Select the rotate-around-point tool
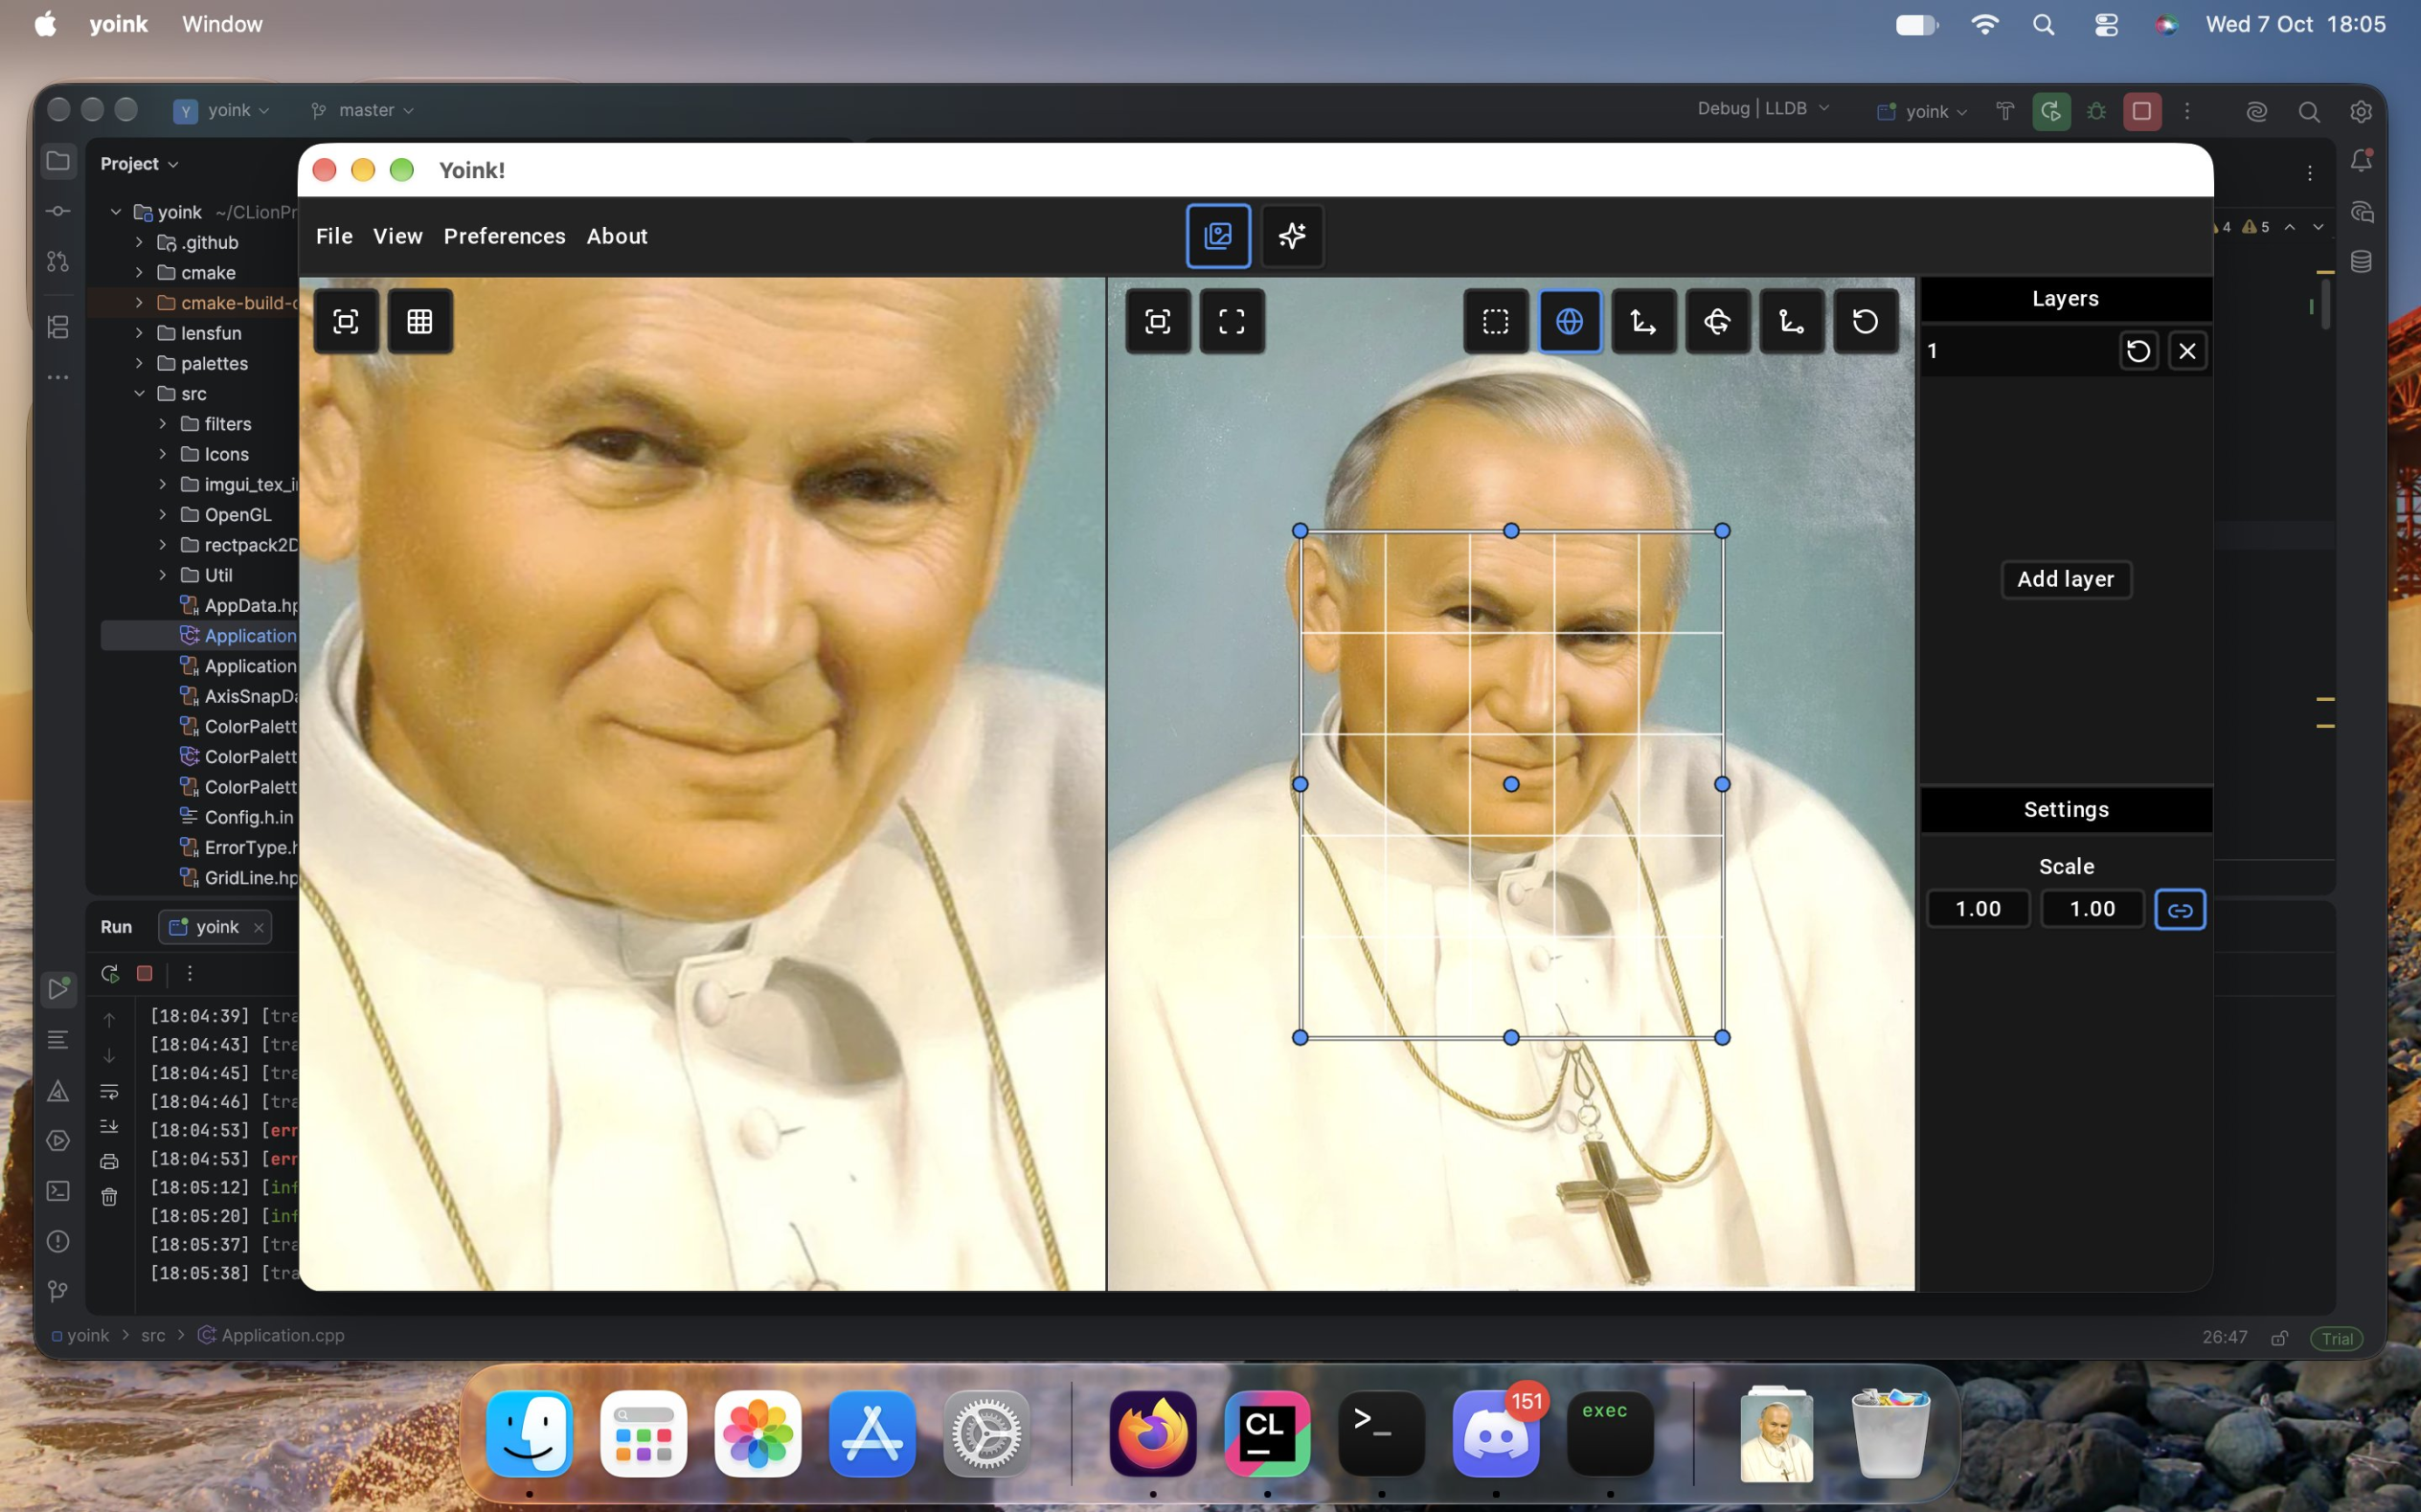 pyautogui.click(x=1717, y=321)
